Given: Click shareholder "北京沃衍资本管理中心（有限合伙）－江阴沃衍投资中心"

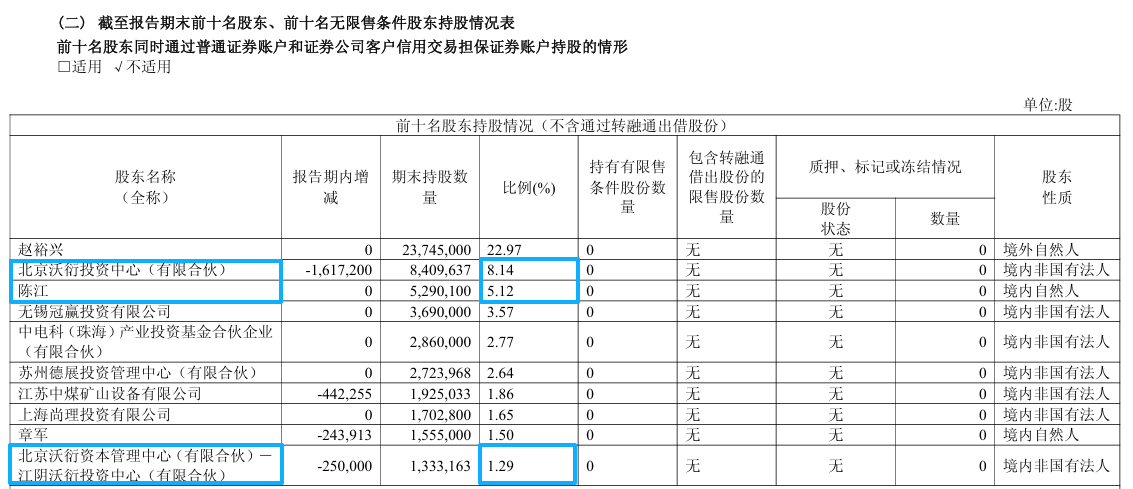Looking at the screenshot, I should 145,465.
